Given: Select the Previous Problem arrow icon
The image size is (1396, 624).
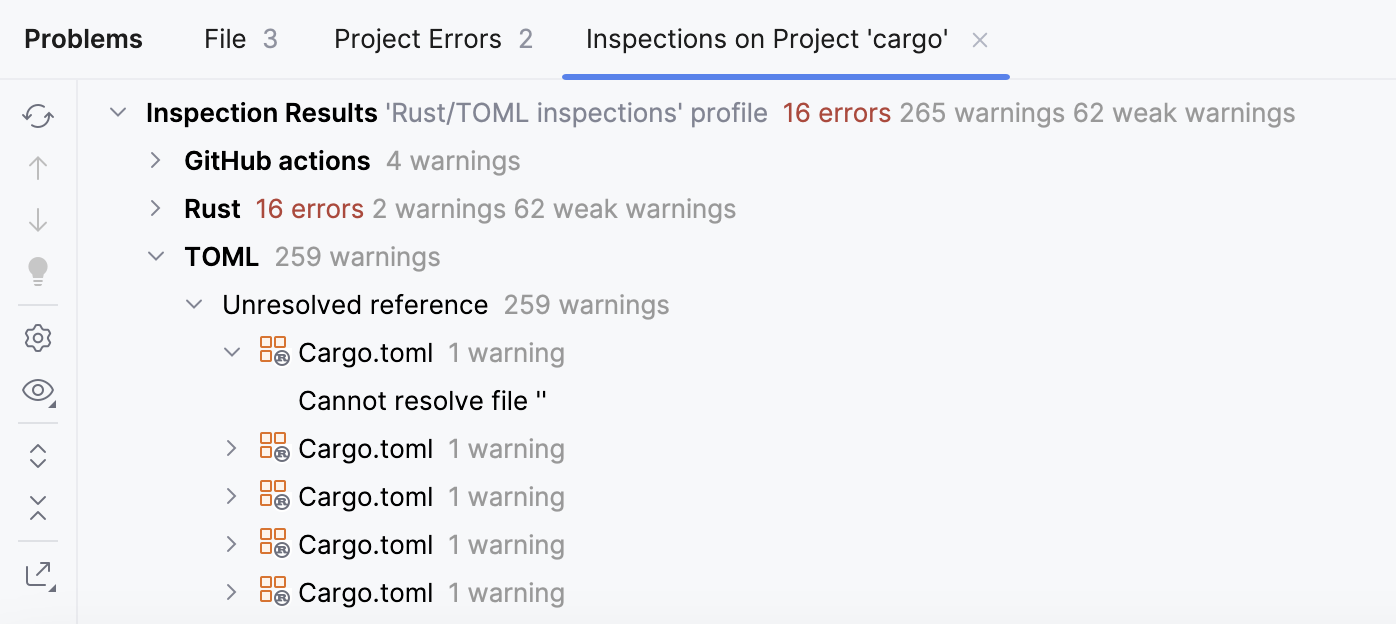Looking at the screenshot, I should pyautogui.click(x=37, y=167).
